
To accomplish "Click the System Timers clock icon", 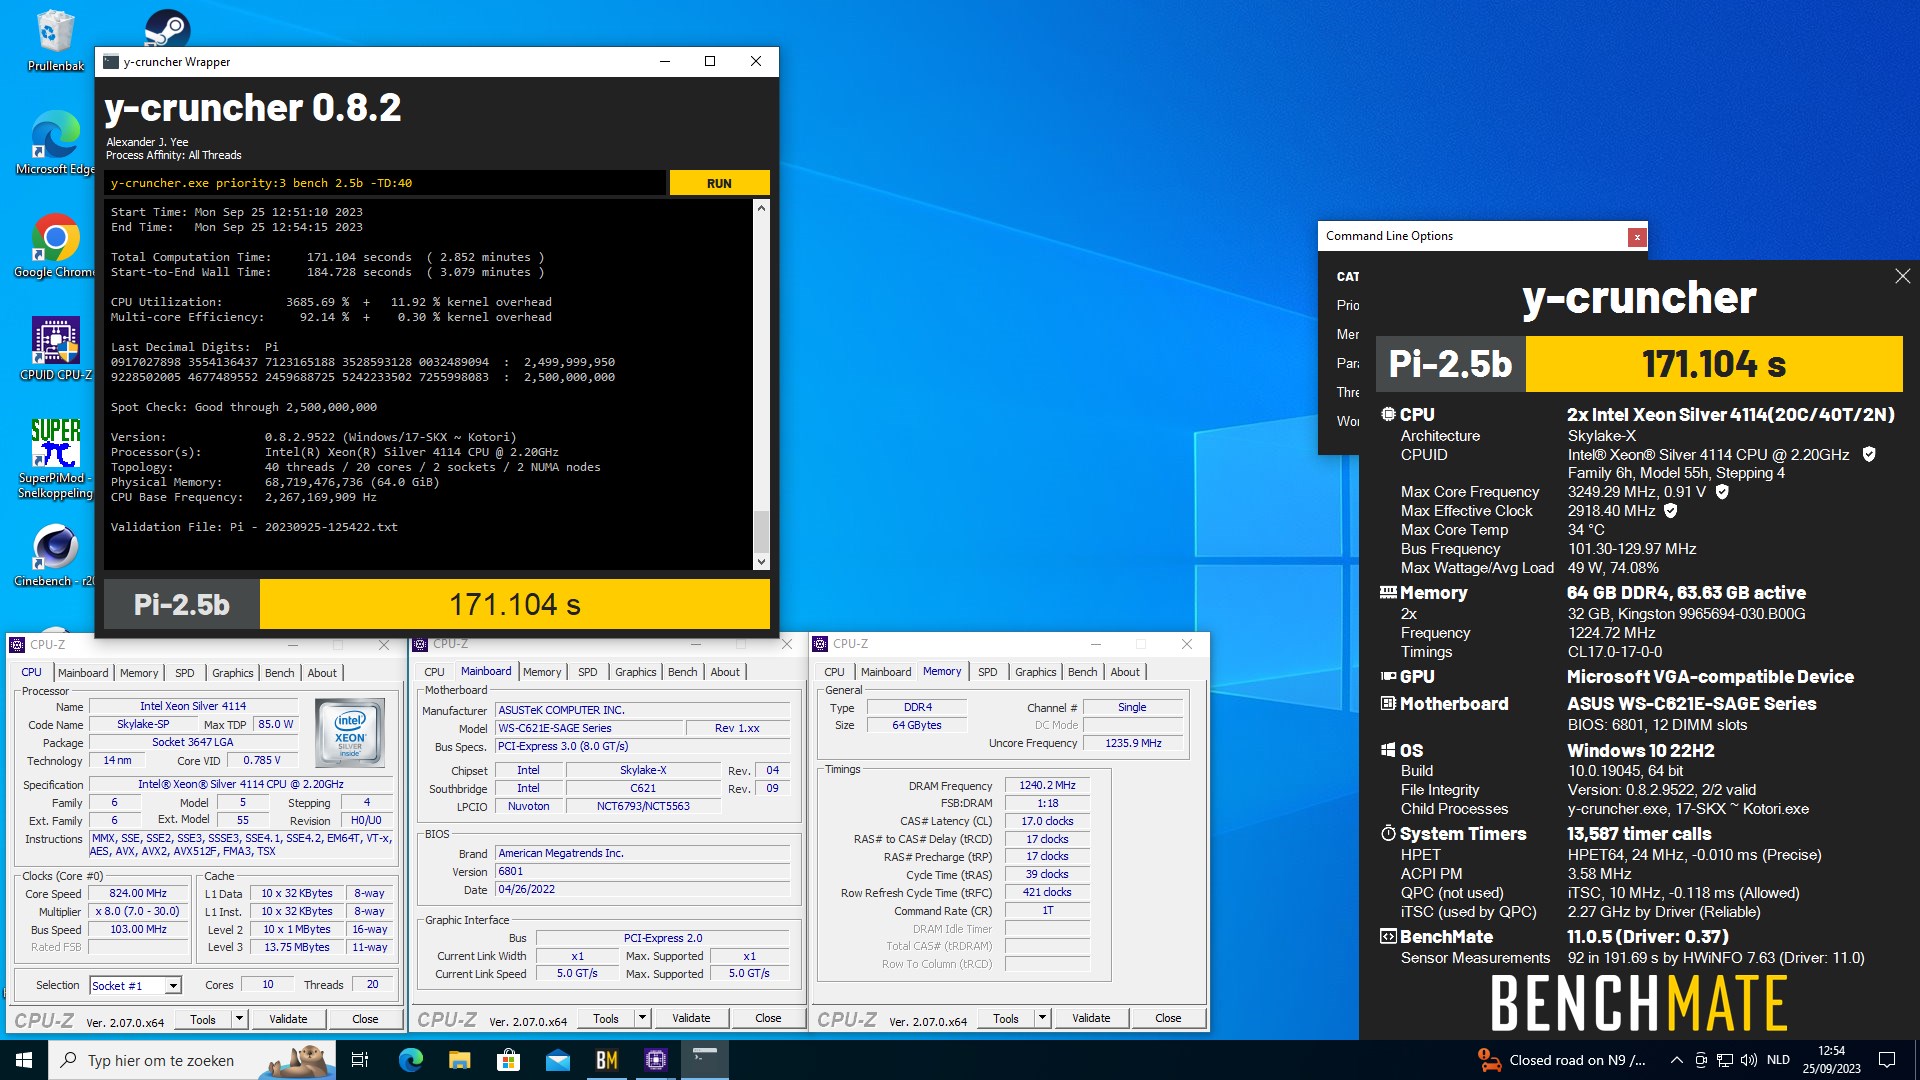I will (1388, 833).
